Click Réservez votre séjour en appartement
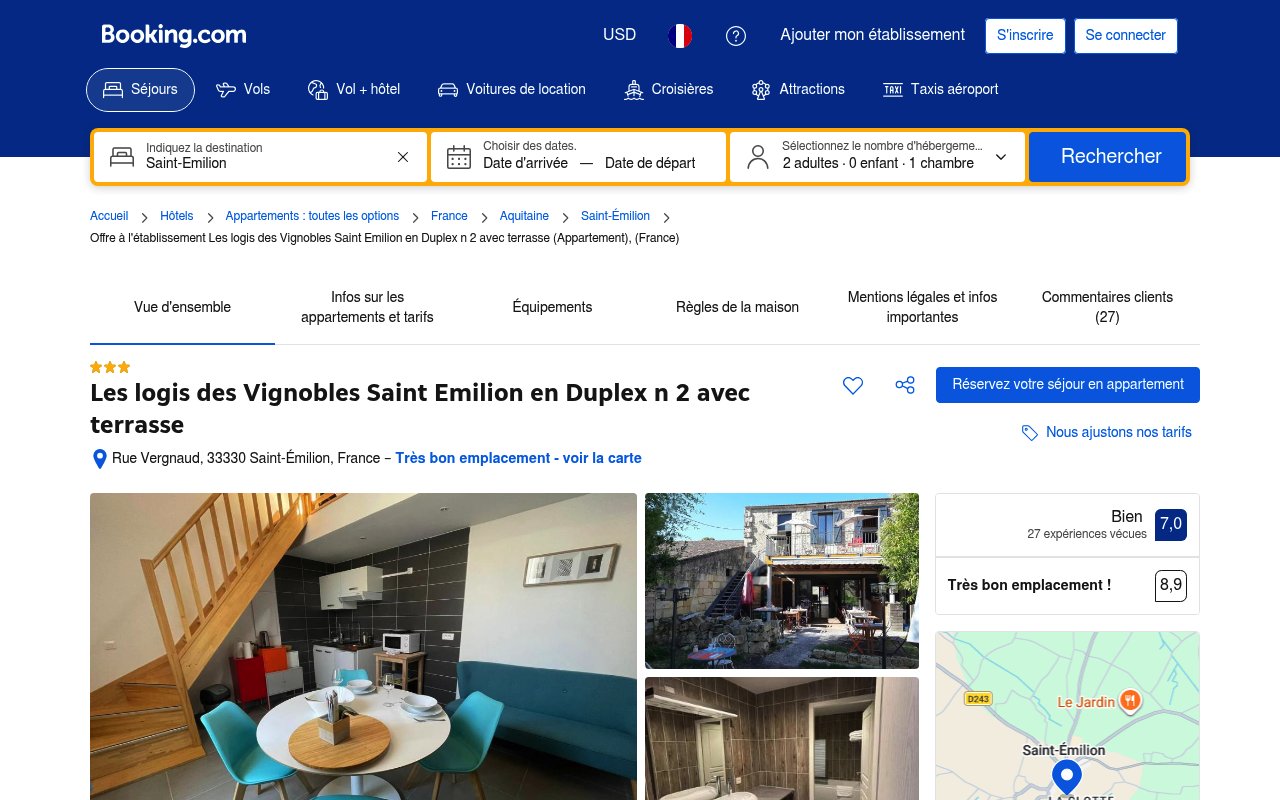The width and height of the screenshot is (1280, 800). [1068, 385]
